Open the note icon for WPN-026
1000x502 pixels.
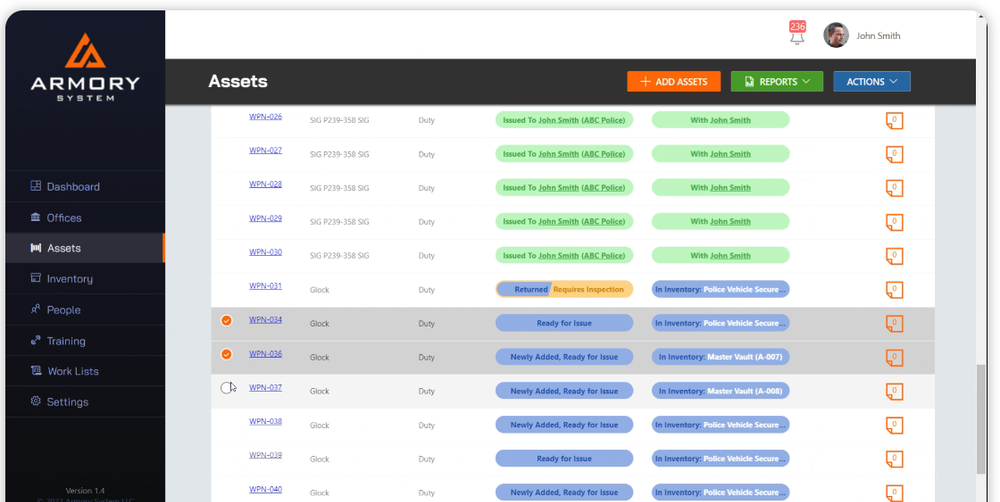[x=894, y=121]
